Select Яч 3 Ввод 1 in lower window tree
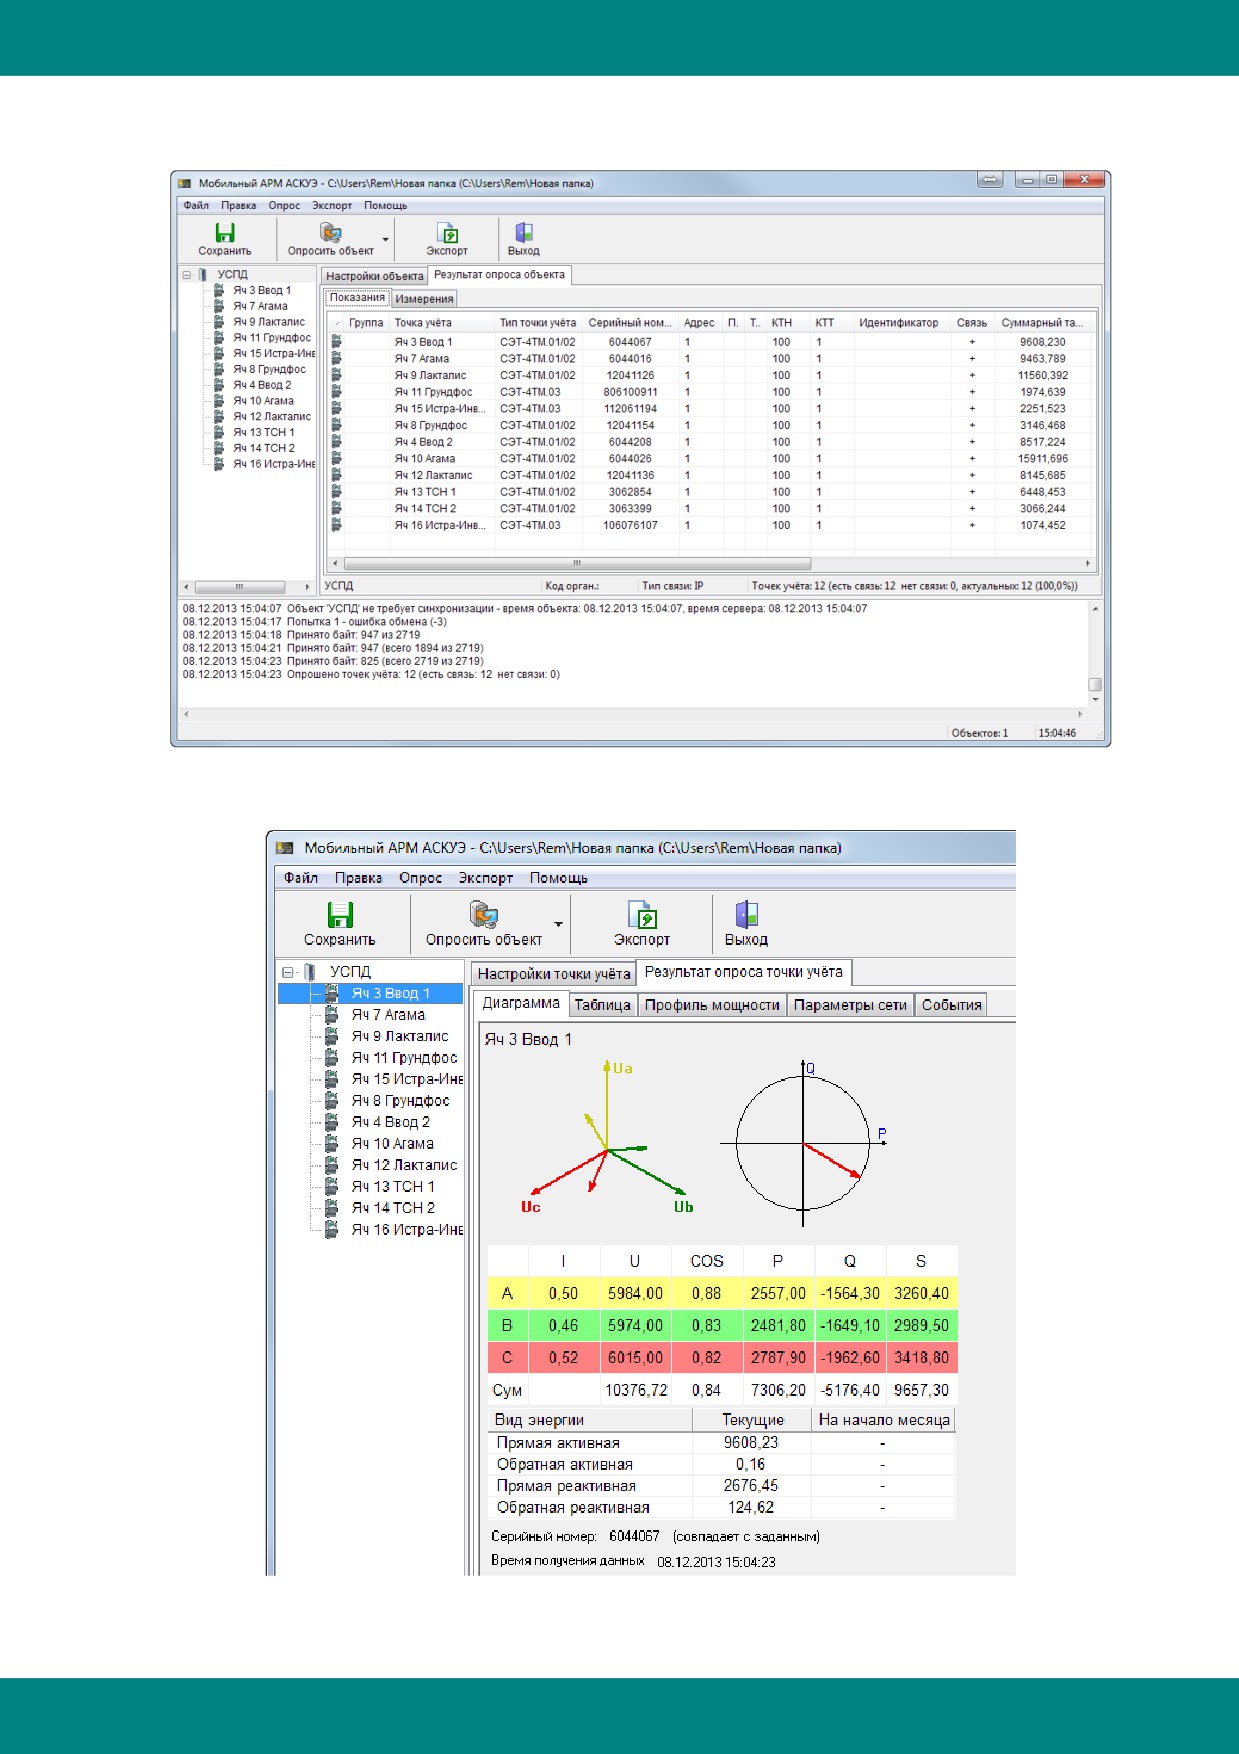The height and width of the screenshot is (1754, 1239). pyautogui.click(x=391, y=993)
